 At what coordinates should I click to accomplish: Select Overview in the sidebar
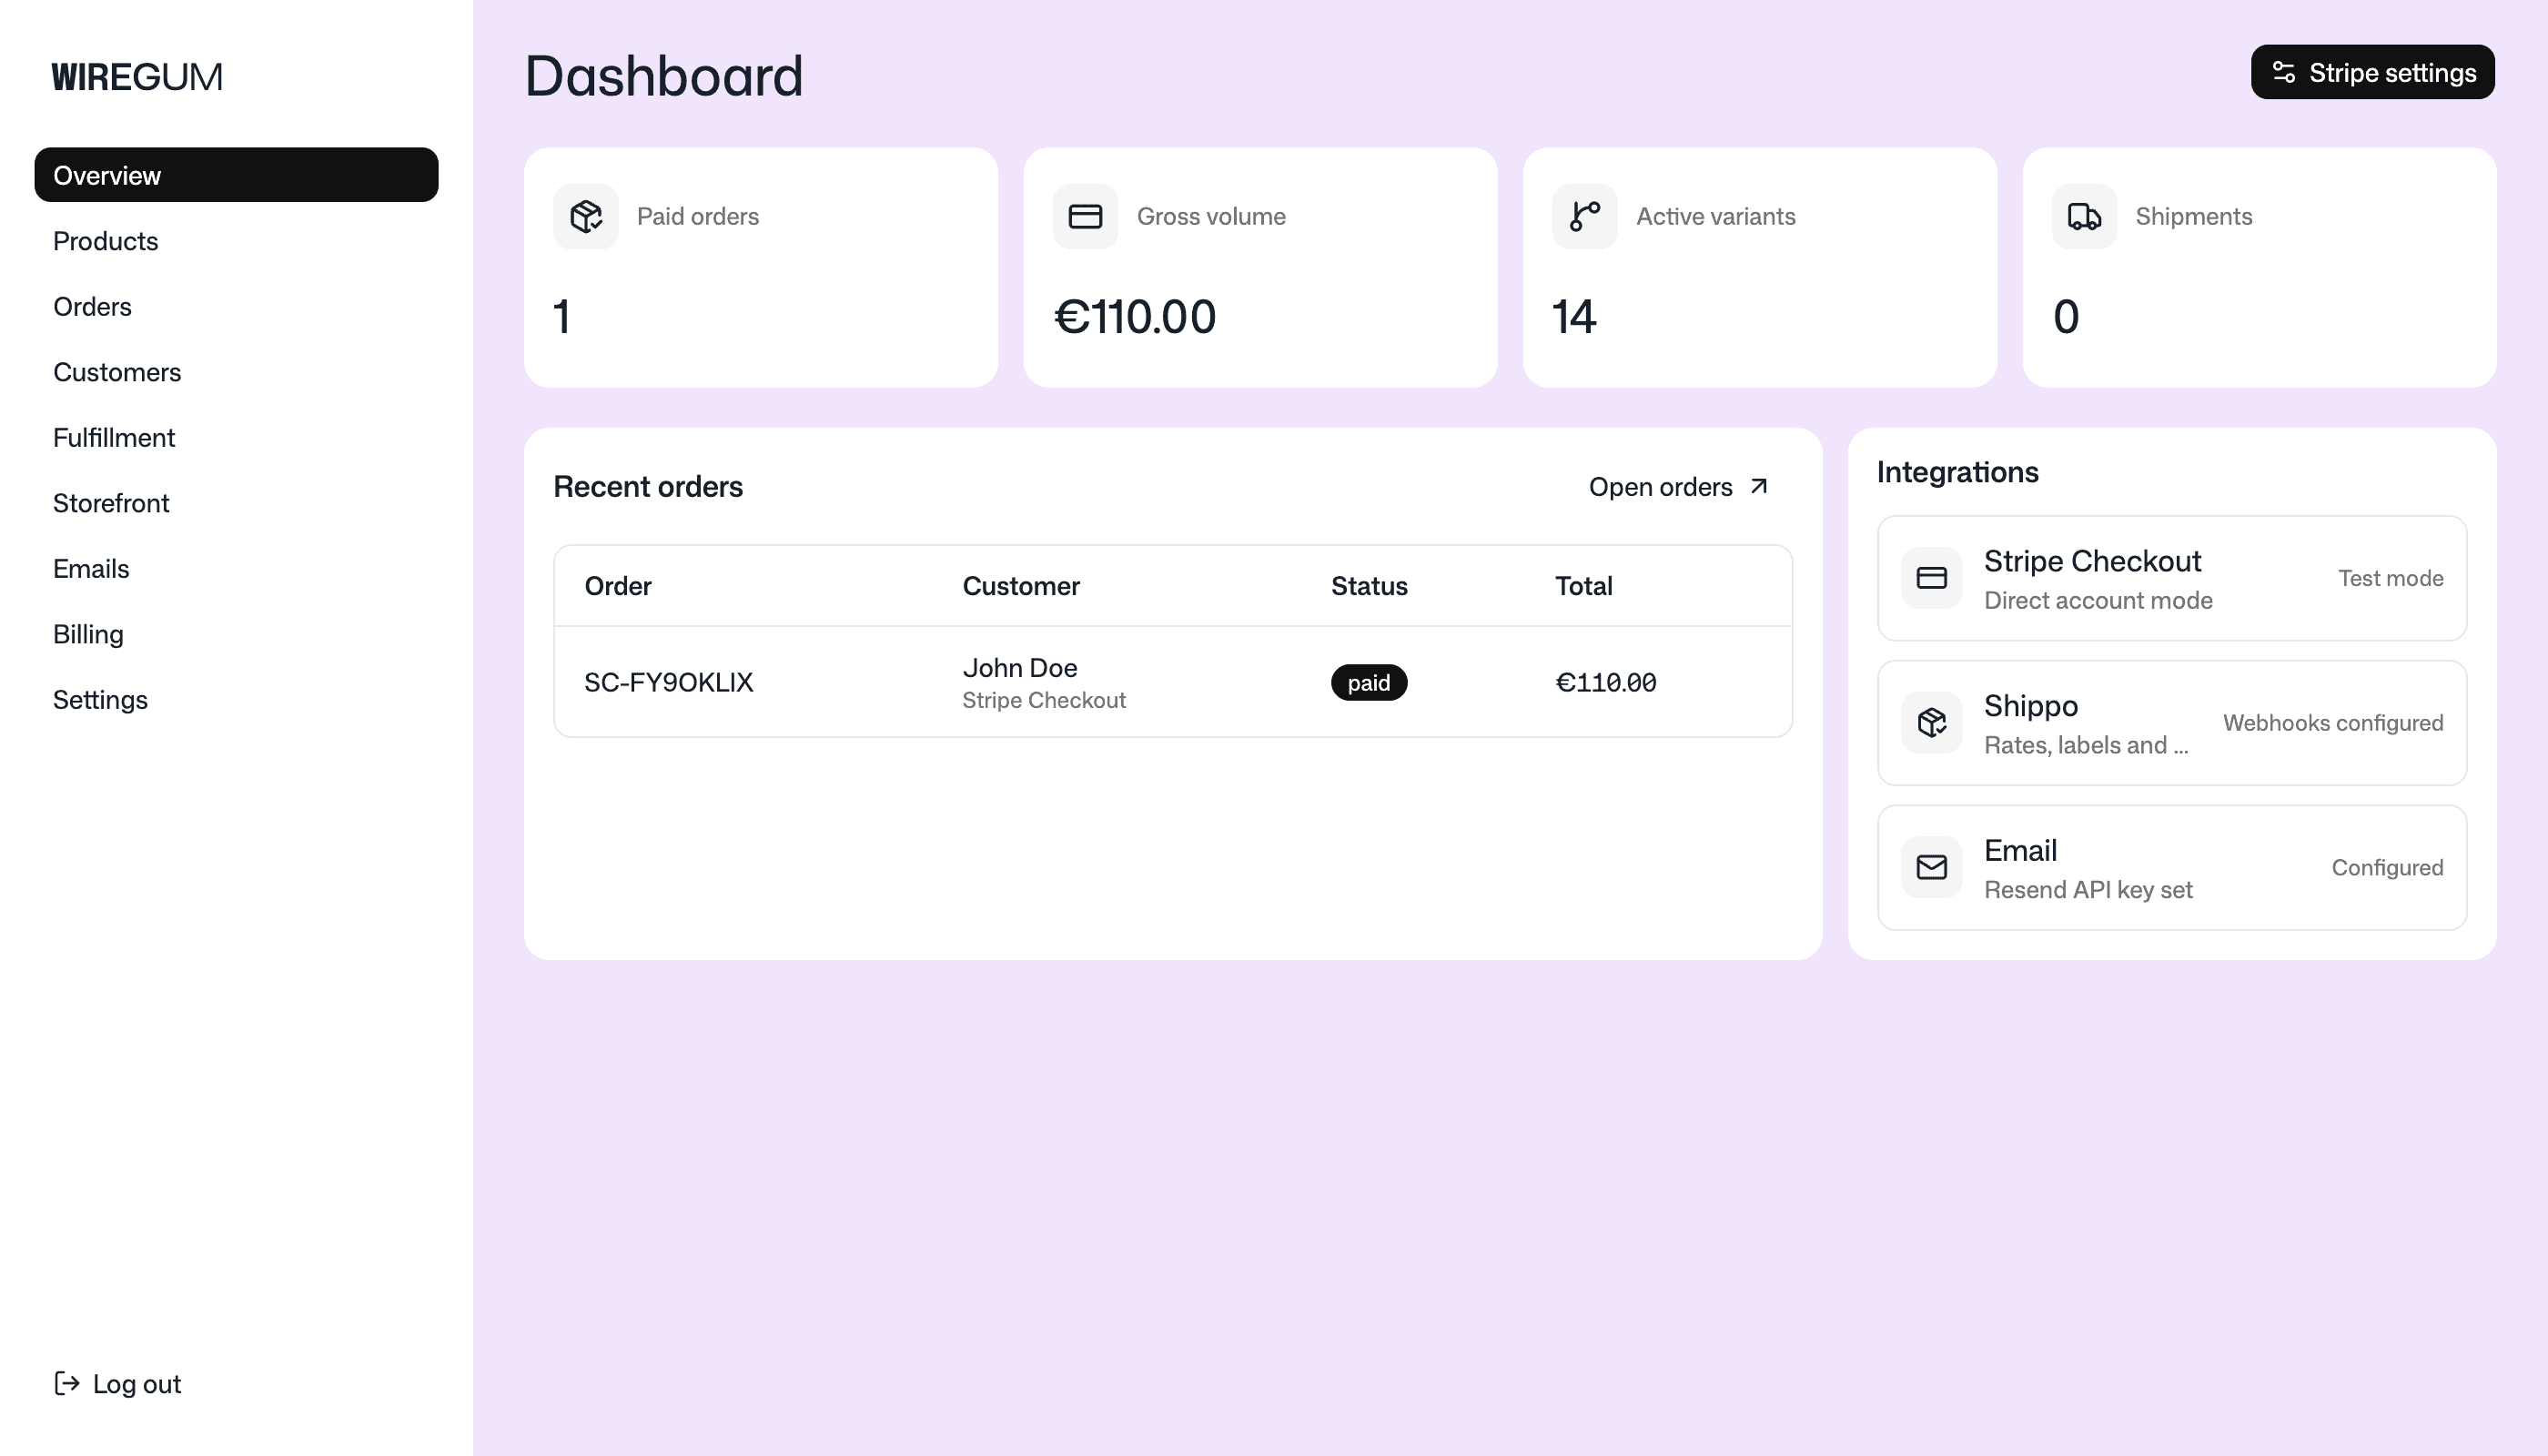point(236,175)
